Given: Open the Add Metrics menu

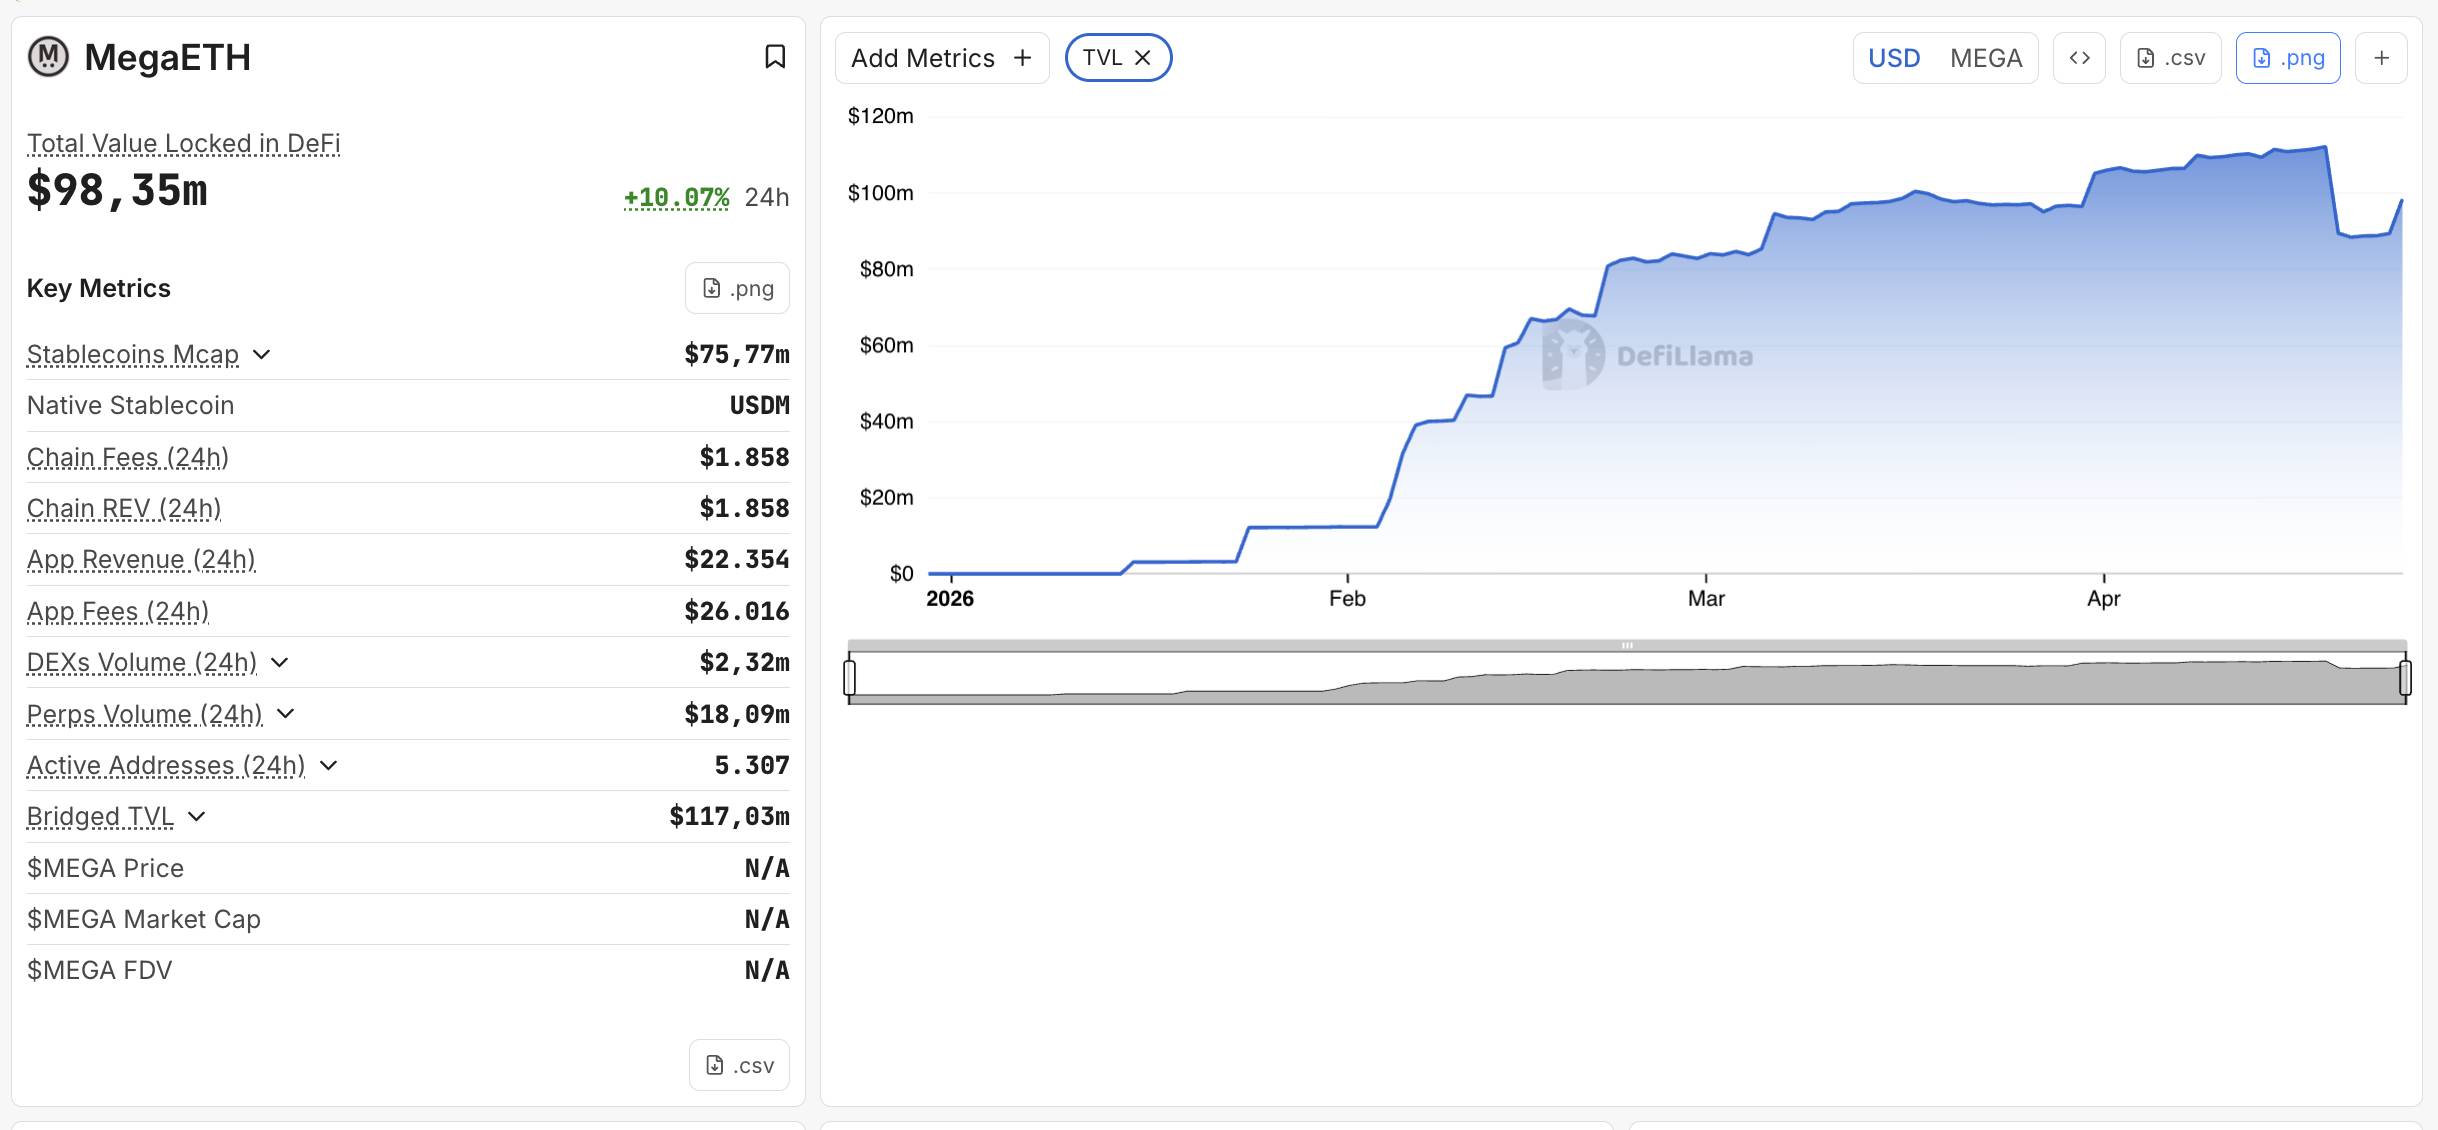Looking at the screenshot, I should coord(941,57).
